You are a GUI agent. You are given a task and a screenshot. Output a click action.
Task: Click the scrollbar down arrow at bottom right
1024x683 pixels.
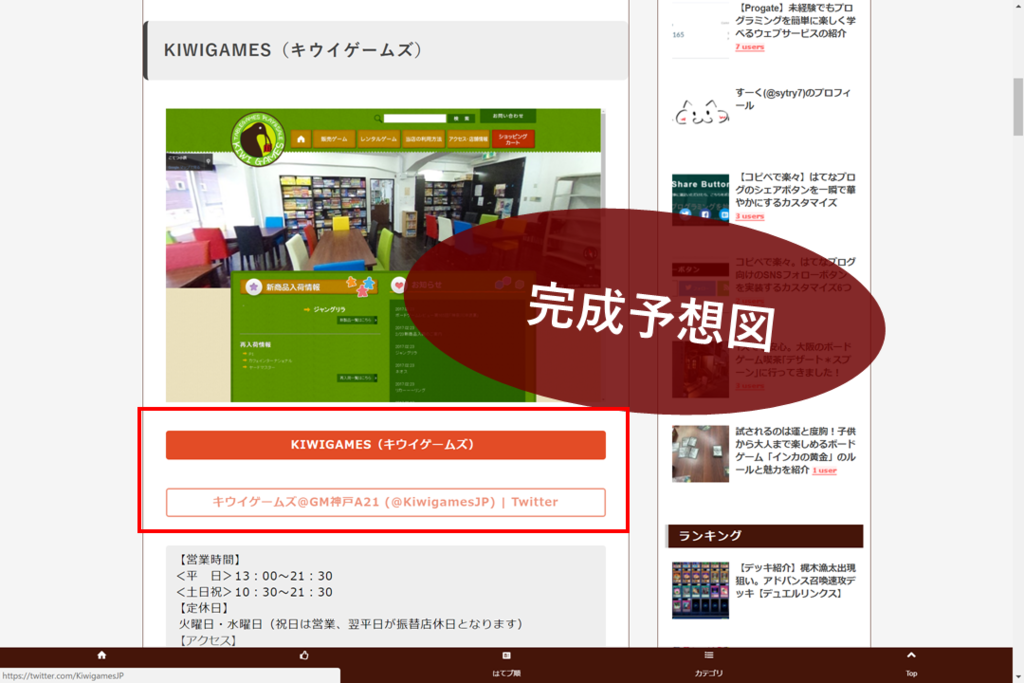tap(1017, 677)
